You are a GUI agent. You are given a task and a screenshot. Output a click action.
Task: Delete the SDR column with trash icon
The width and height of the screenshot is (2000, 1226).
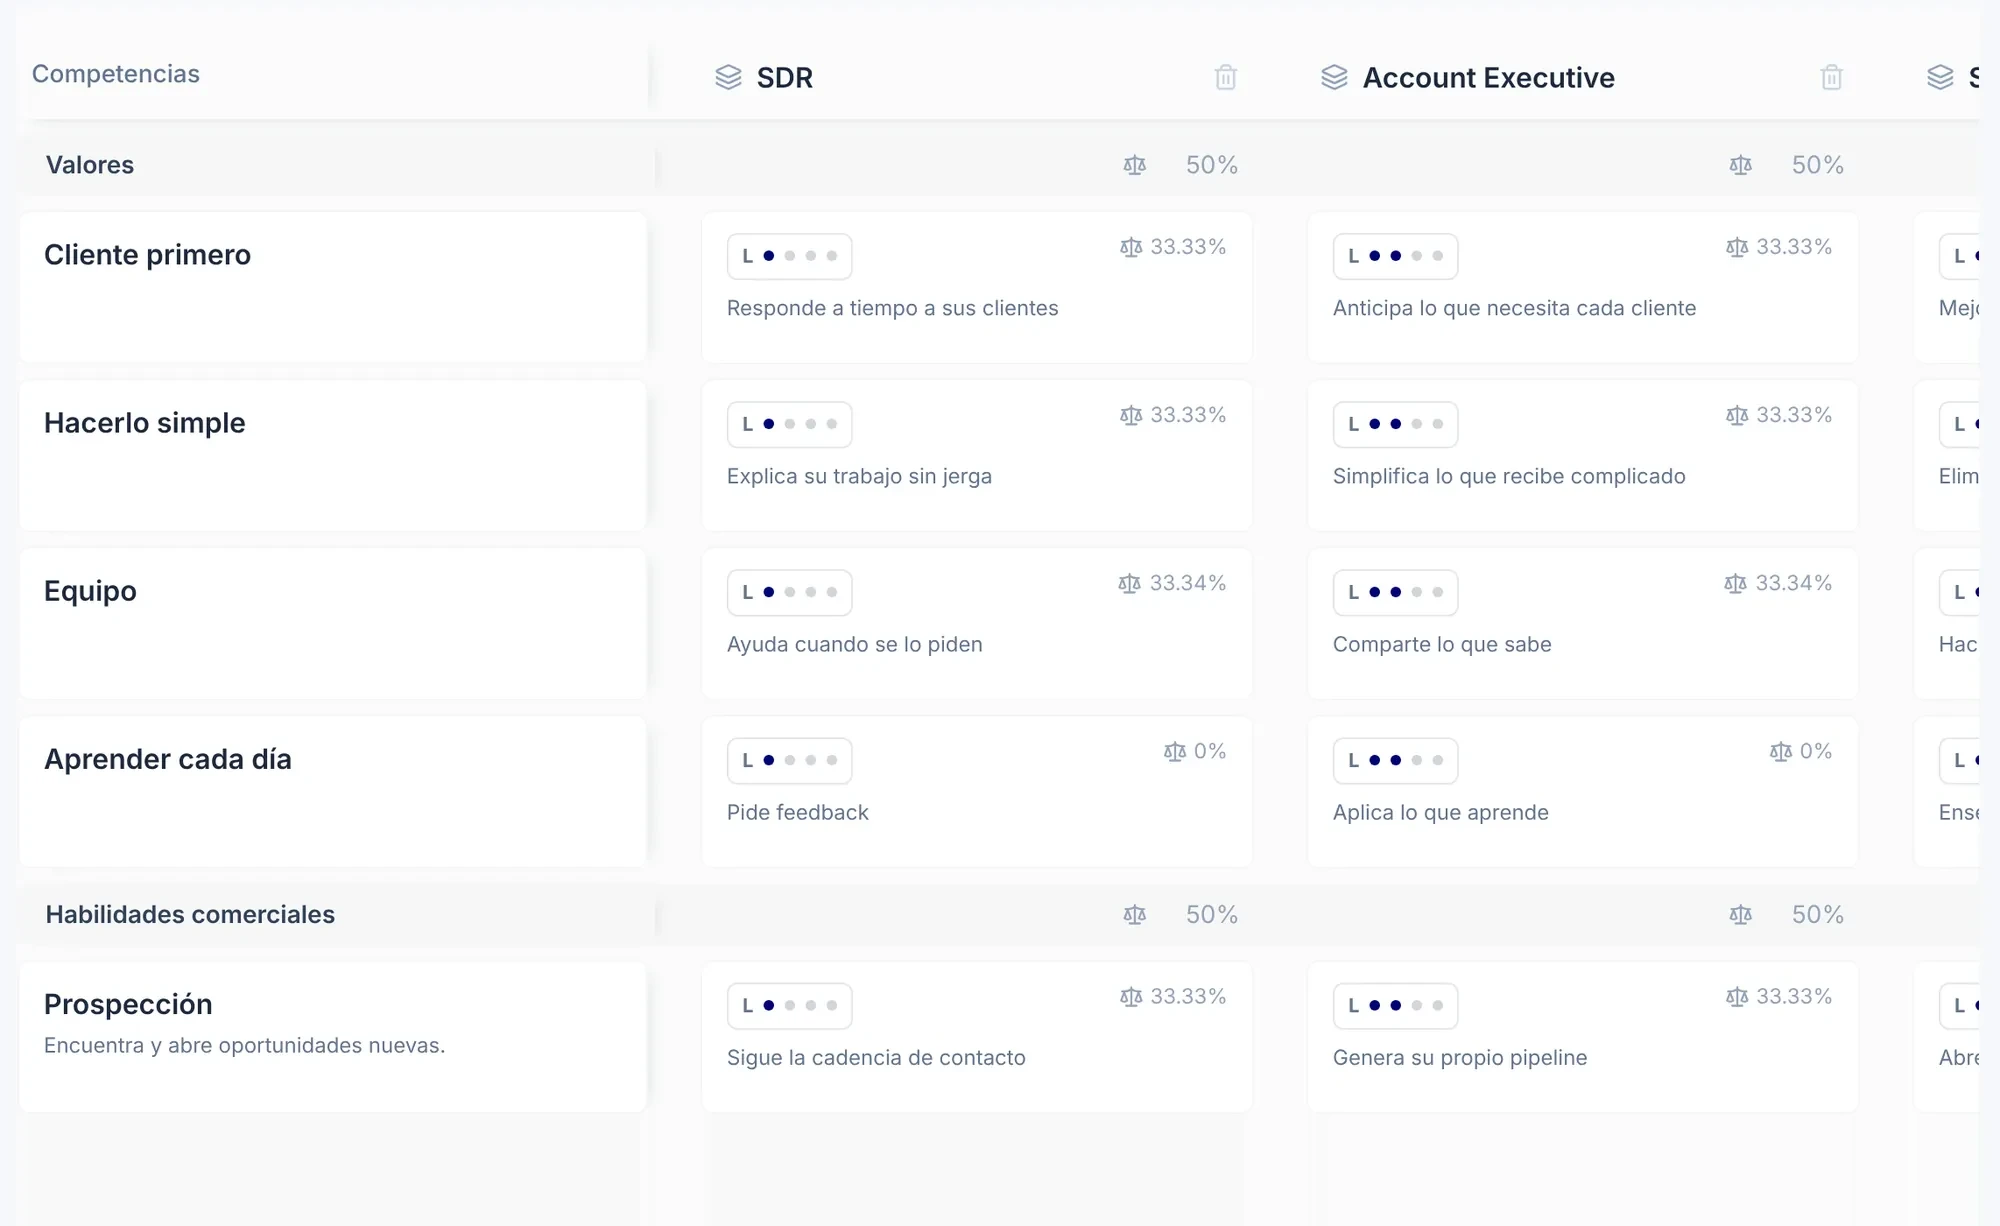[1225, 77]
